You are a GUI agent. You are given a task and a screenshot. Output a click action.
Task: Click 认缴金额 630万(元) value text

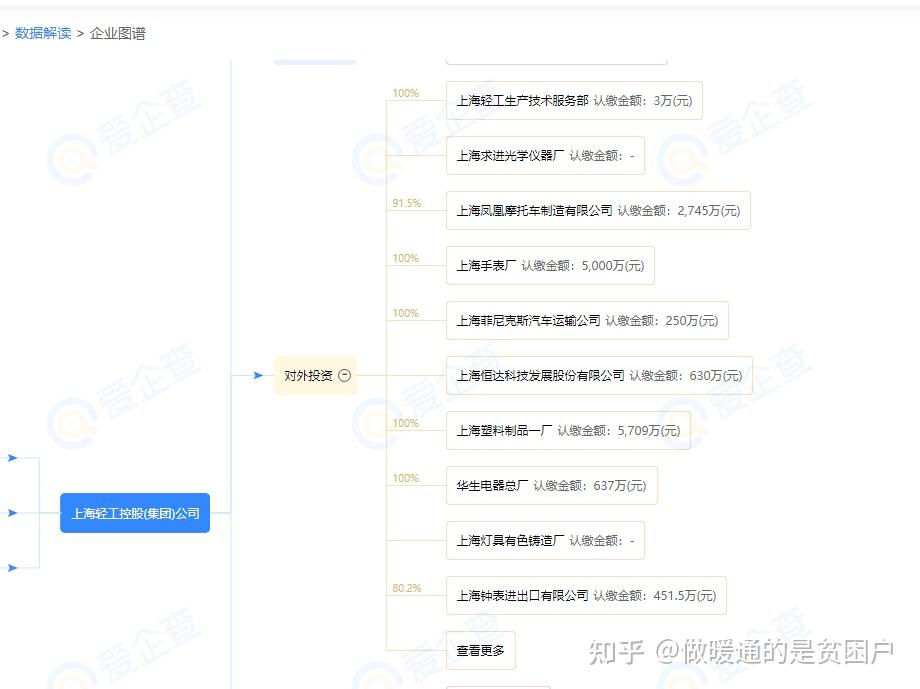coord(686,376)
